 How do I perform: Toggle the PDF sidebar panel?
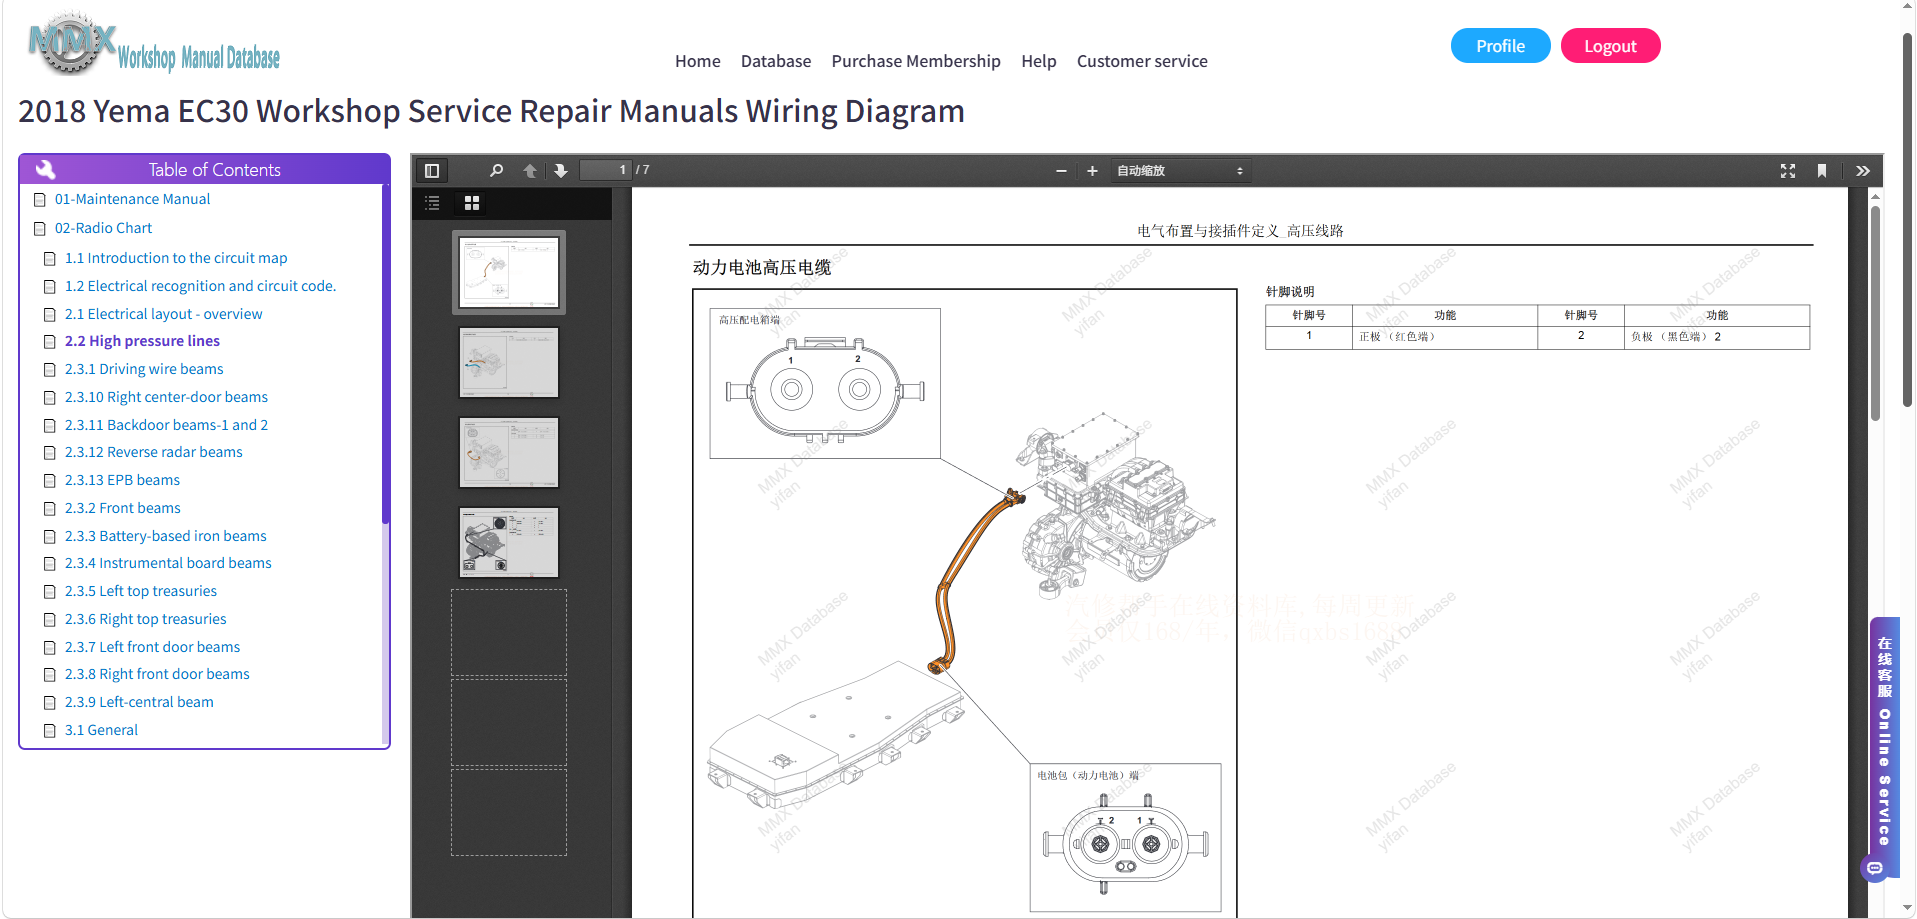click(432, 171)
